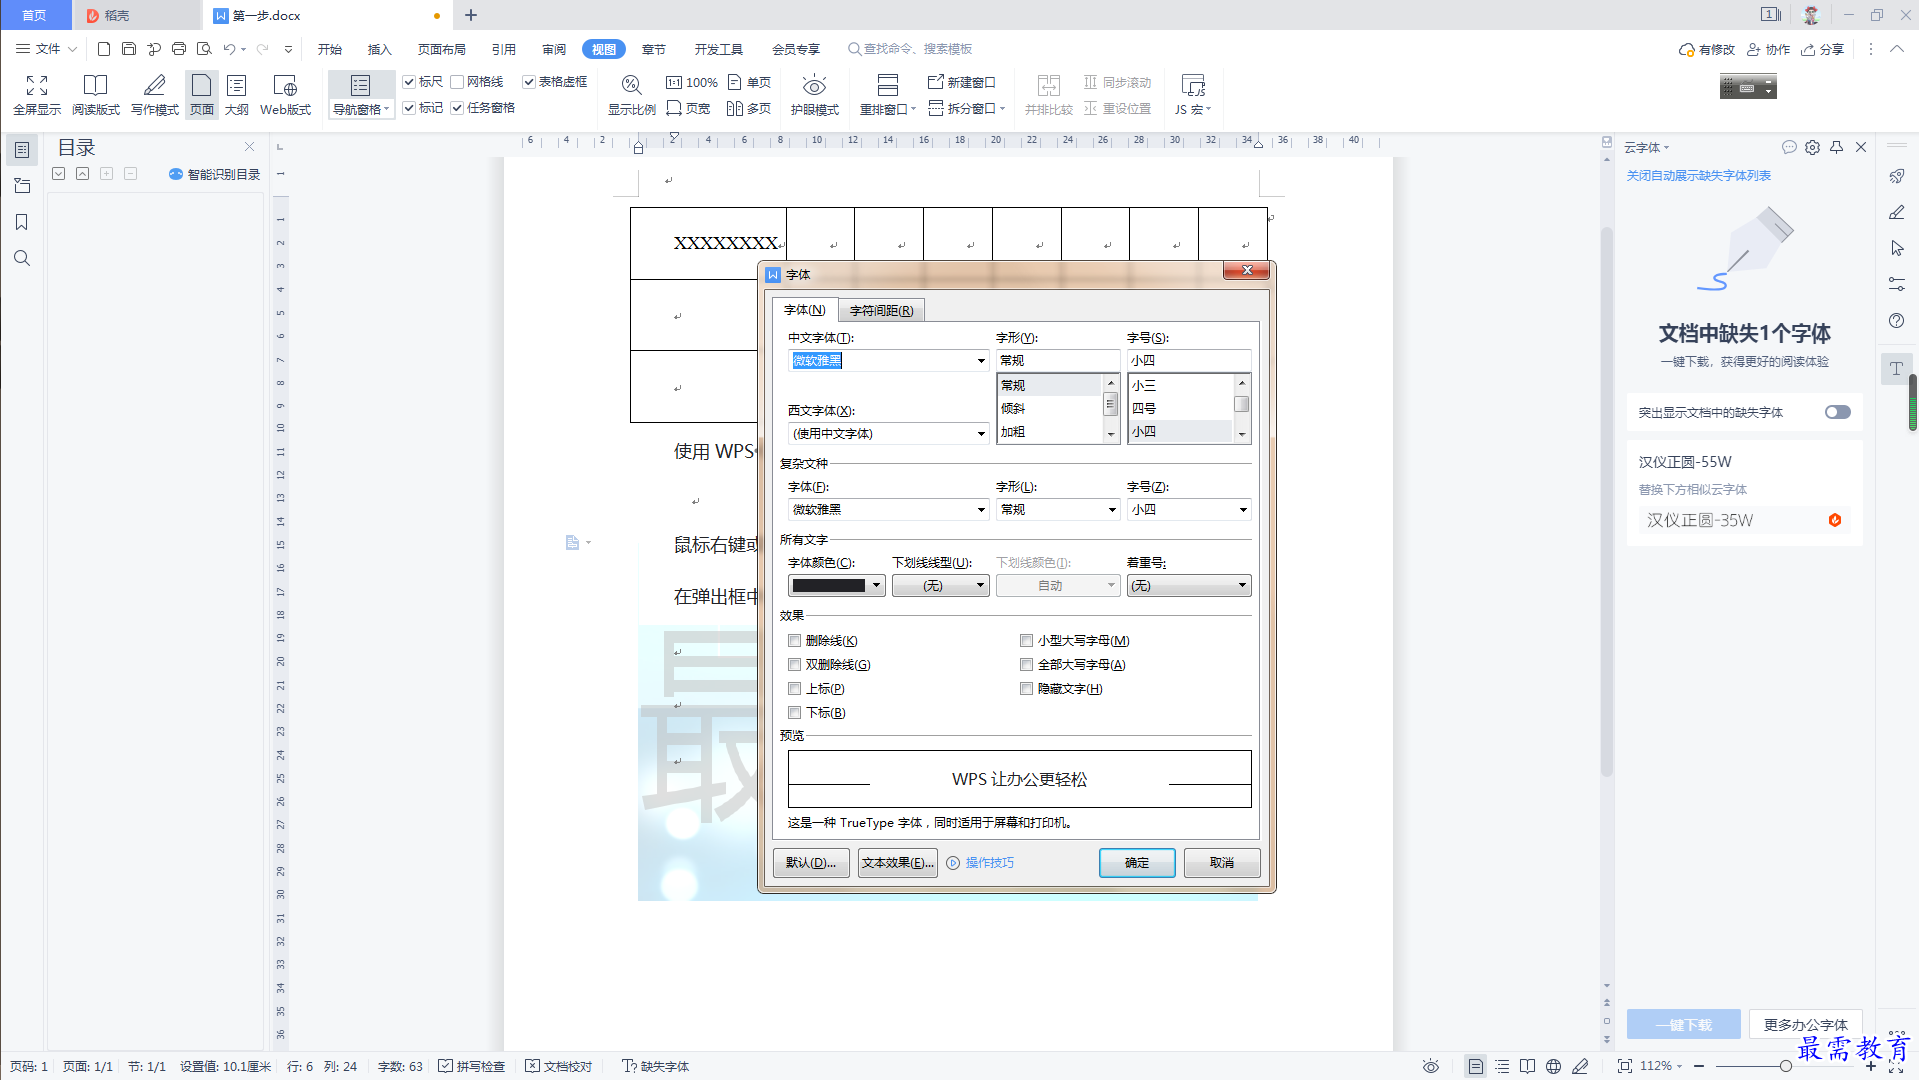Expand the Chinese font dropdown
This screenshot has height=1080, width=1919.
[981, 361]
